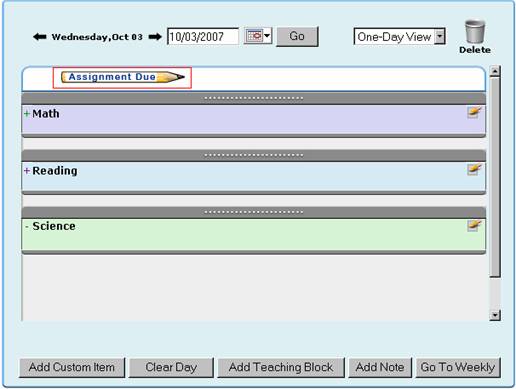Click the Add Note button
Screen dimensions: 516x389
[380, 367]
